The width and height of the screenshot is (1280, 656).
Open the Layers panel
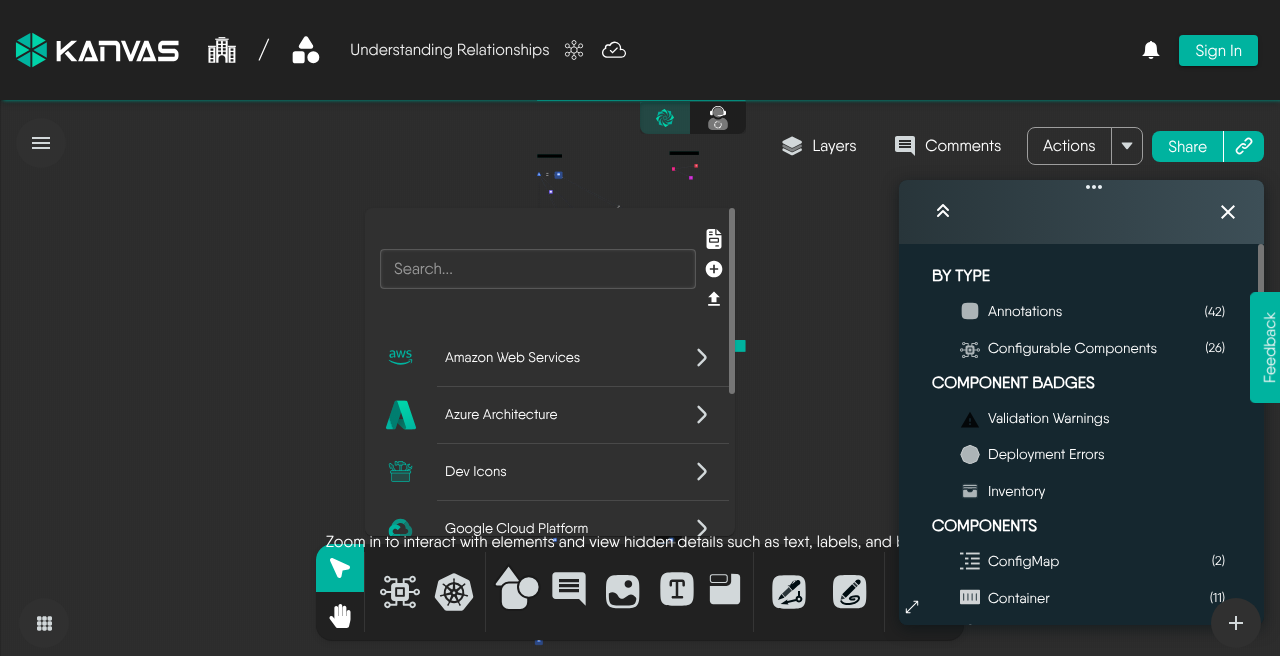pyautogui.click(x=819, y=146)
